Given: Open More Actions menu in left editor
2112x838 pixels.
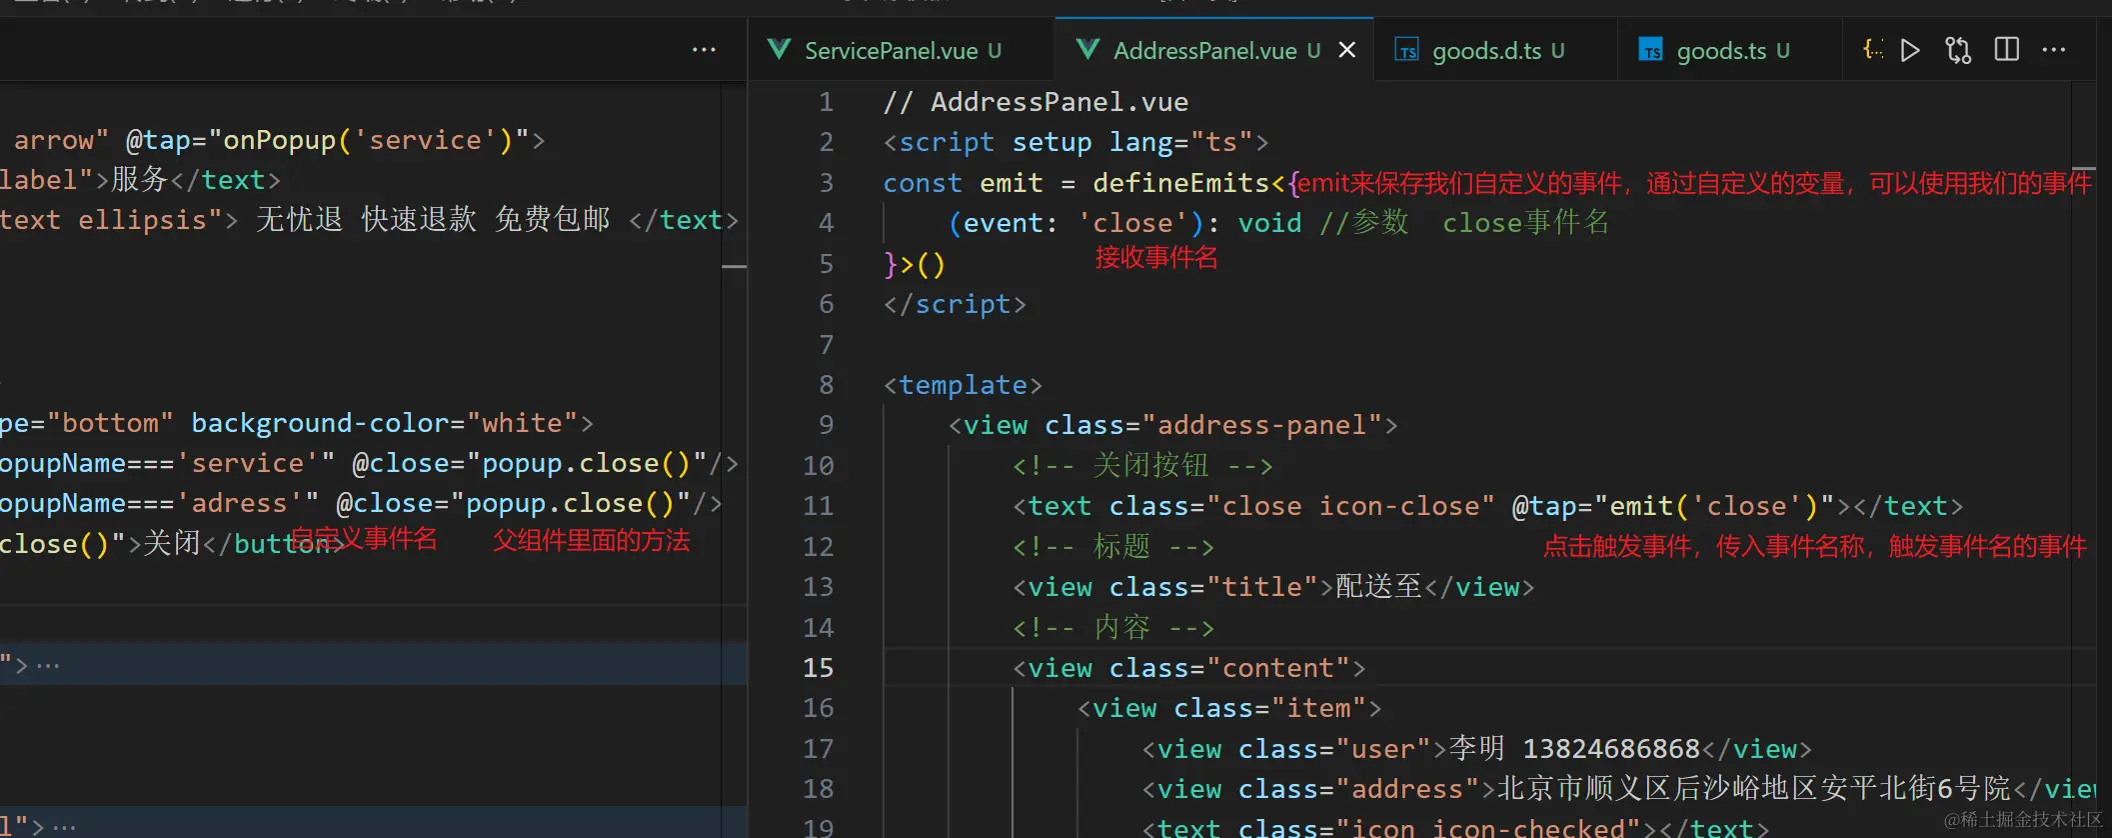Looking at the screenshot, I should 704,49.
